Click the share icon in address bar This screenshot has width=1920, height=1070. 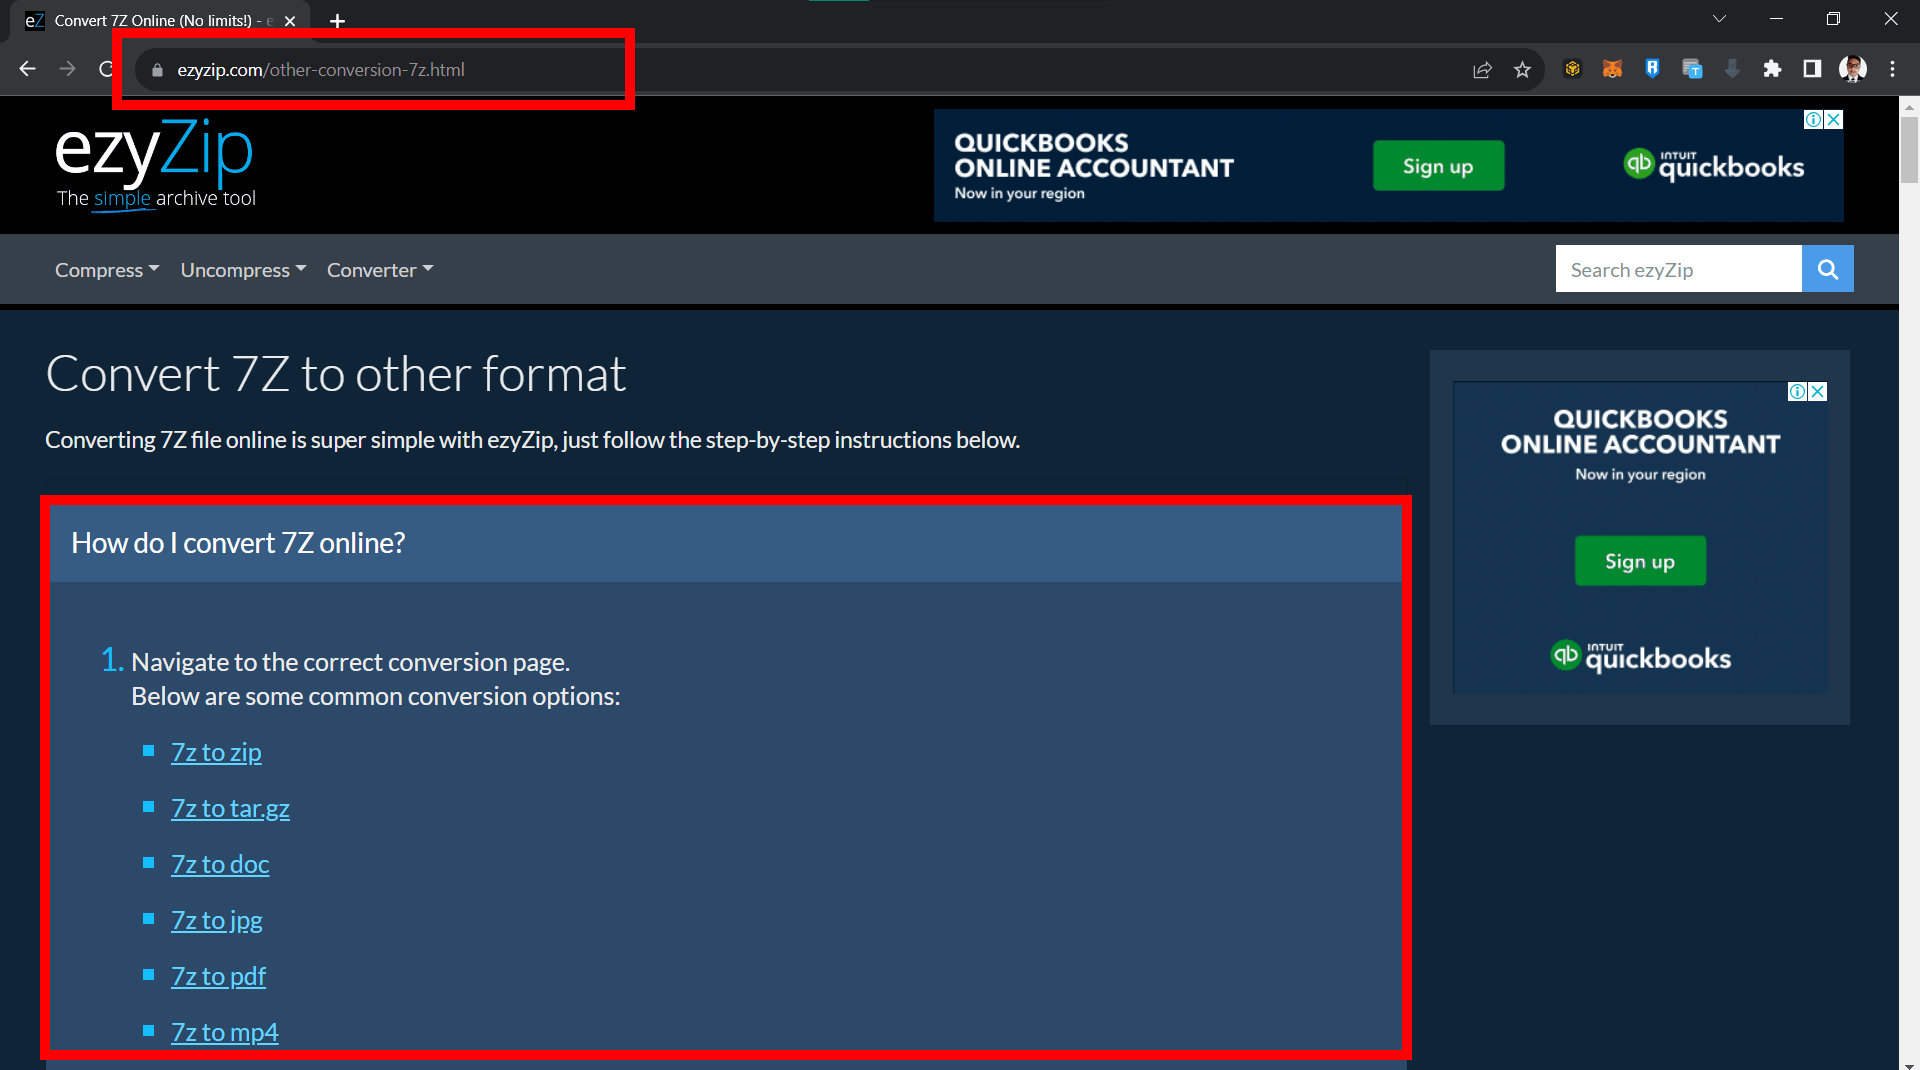click(1482, 69)
